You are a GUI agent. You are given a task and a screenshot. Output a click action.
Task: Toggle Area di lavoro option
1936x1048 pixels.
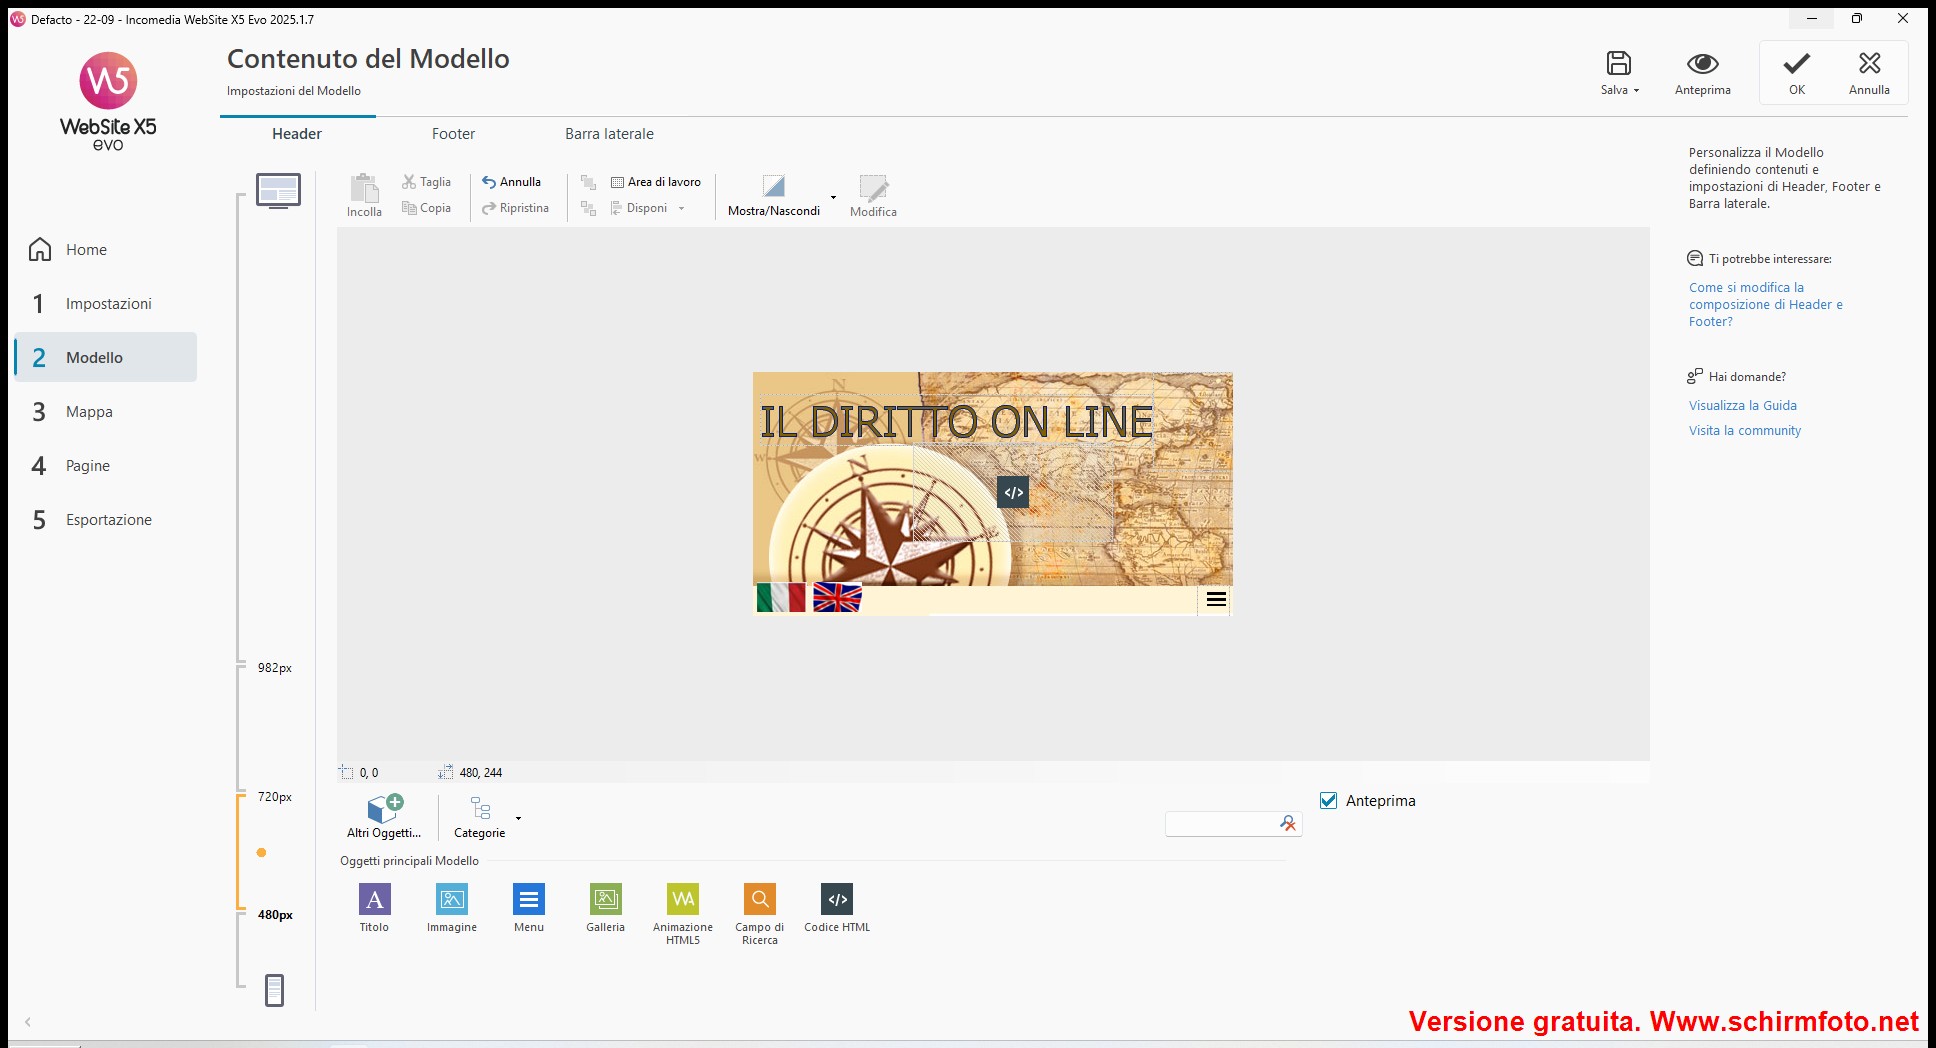[x=656, y=182]
